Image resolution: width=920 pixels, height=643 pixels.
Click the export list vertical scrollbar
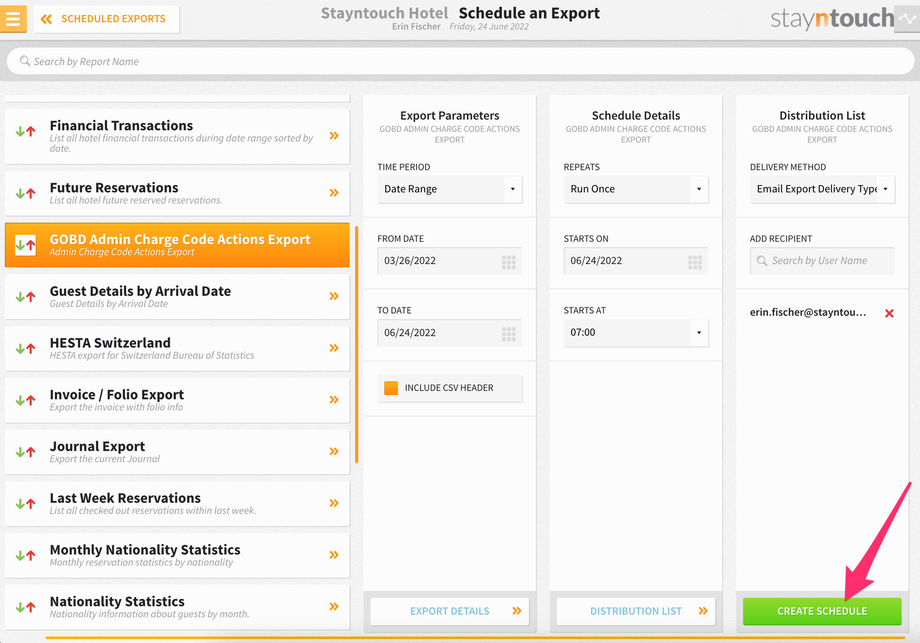[357, 345]
